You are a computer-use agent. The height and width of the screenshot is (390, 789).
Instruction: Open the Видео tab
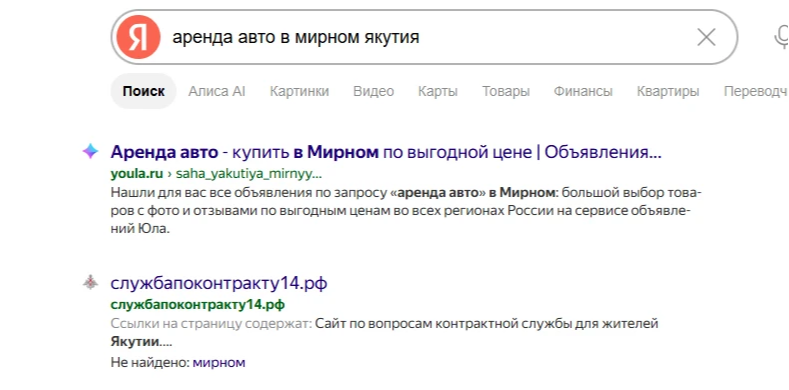point(373,91)
